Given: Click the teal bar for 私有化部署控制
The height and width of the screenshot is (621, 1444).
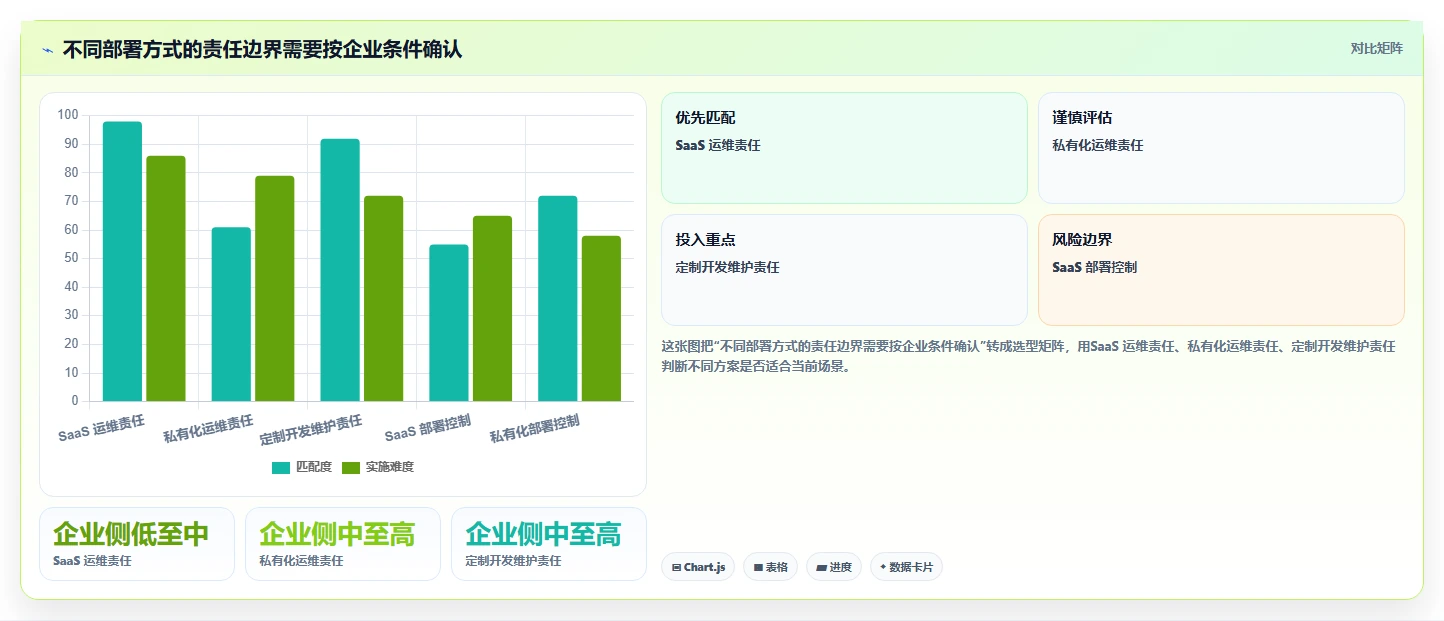Looking at the screenshot, I should [558, 298].
